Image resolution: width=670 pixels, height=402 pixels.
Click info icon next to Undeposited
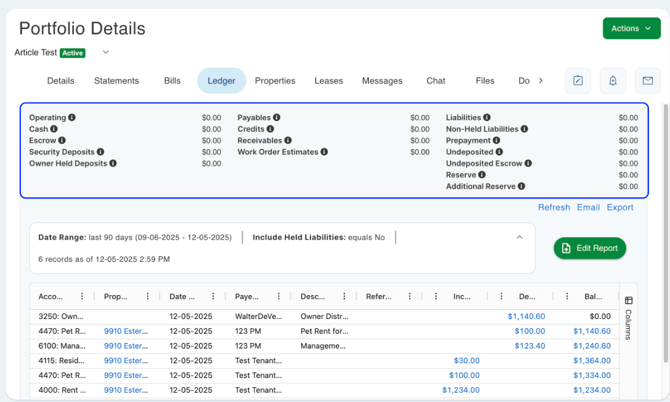pos(499,152)
